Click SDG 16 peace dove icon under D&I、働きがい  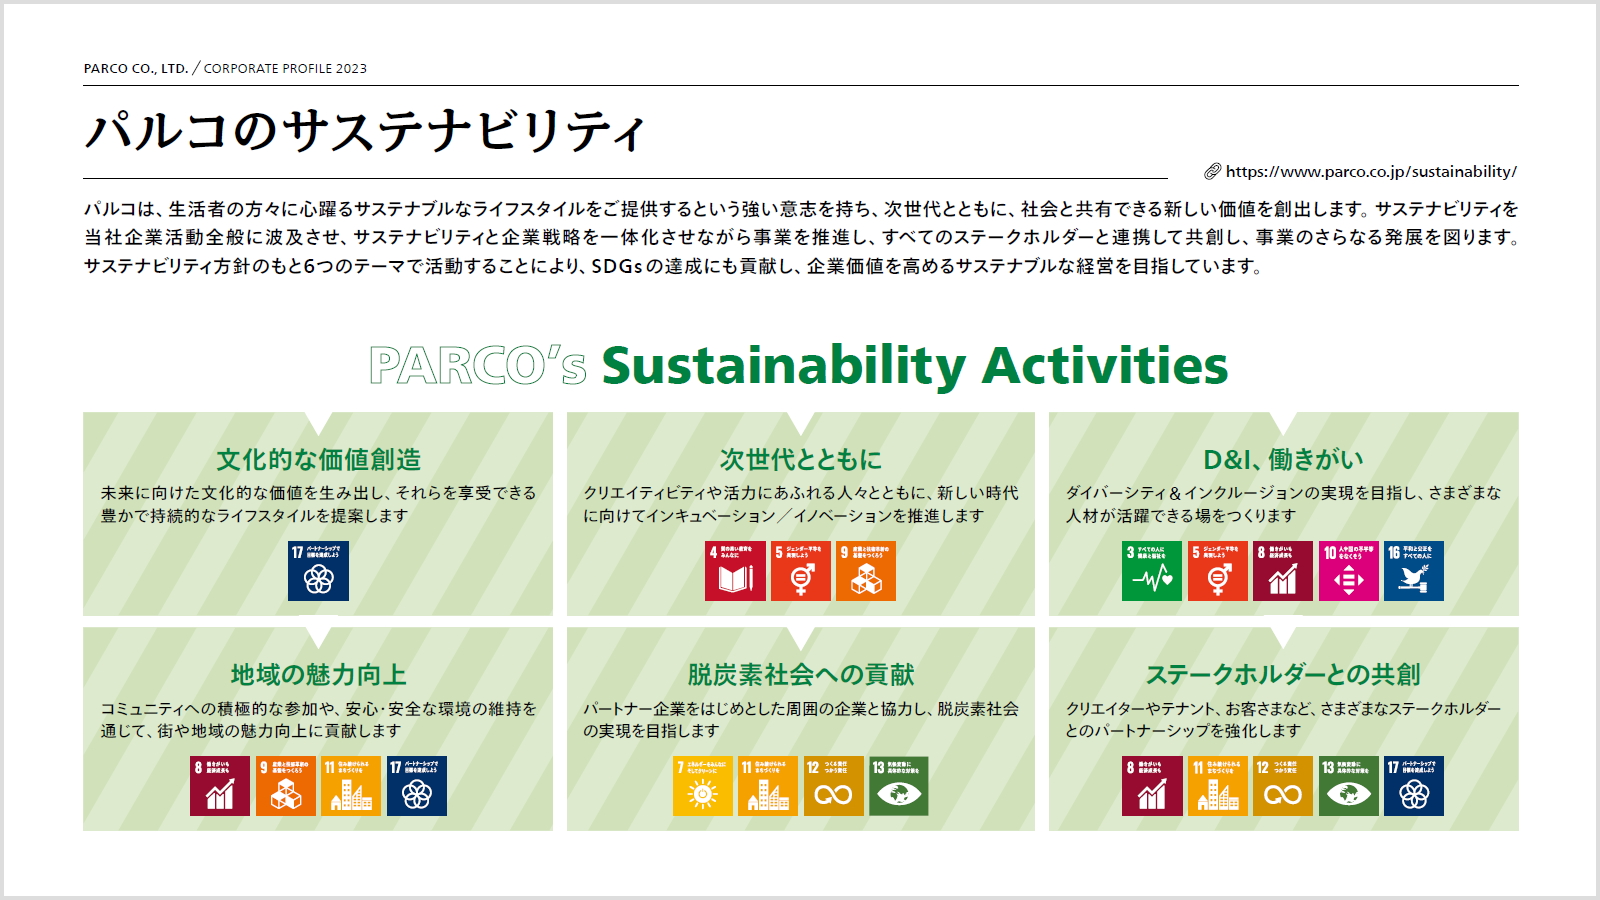pos(1414,571)
